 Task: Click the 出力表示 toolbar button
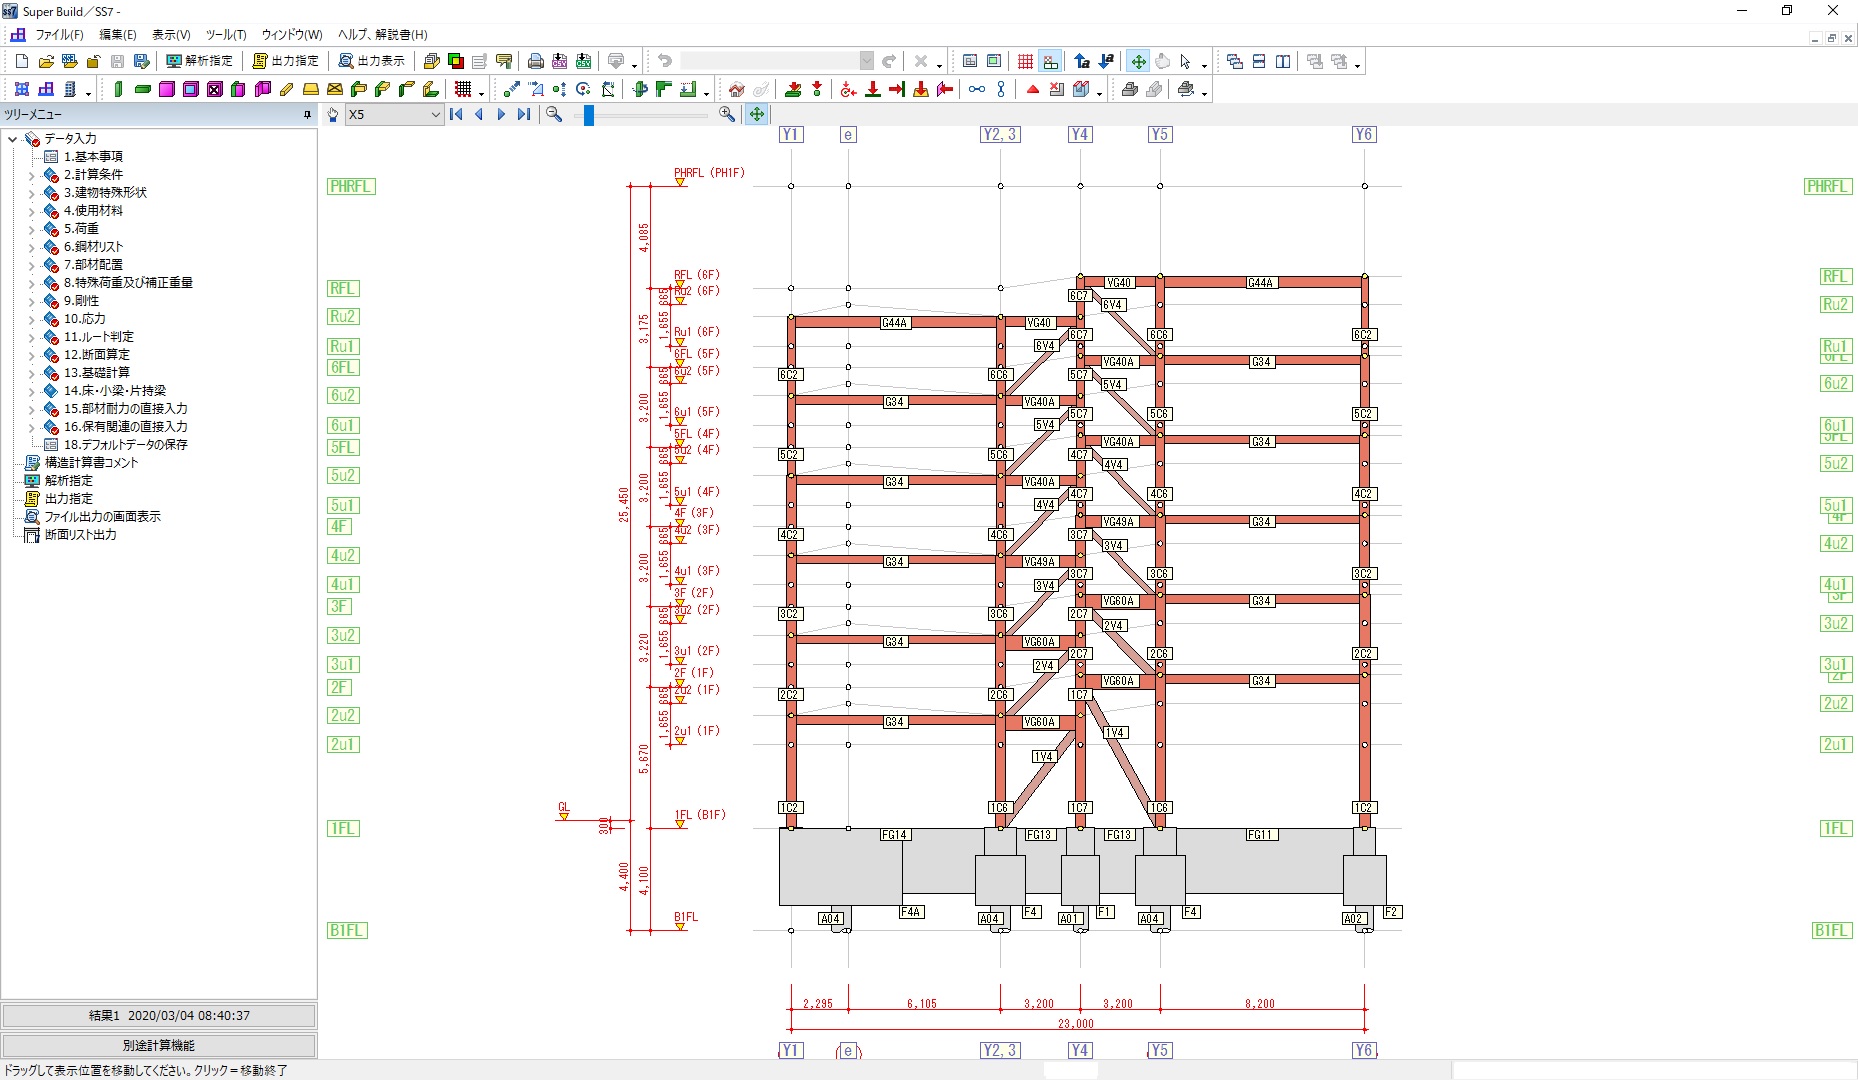372,62
